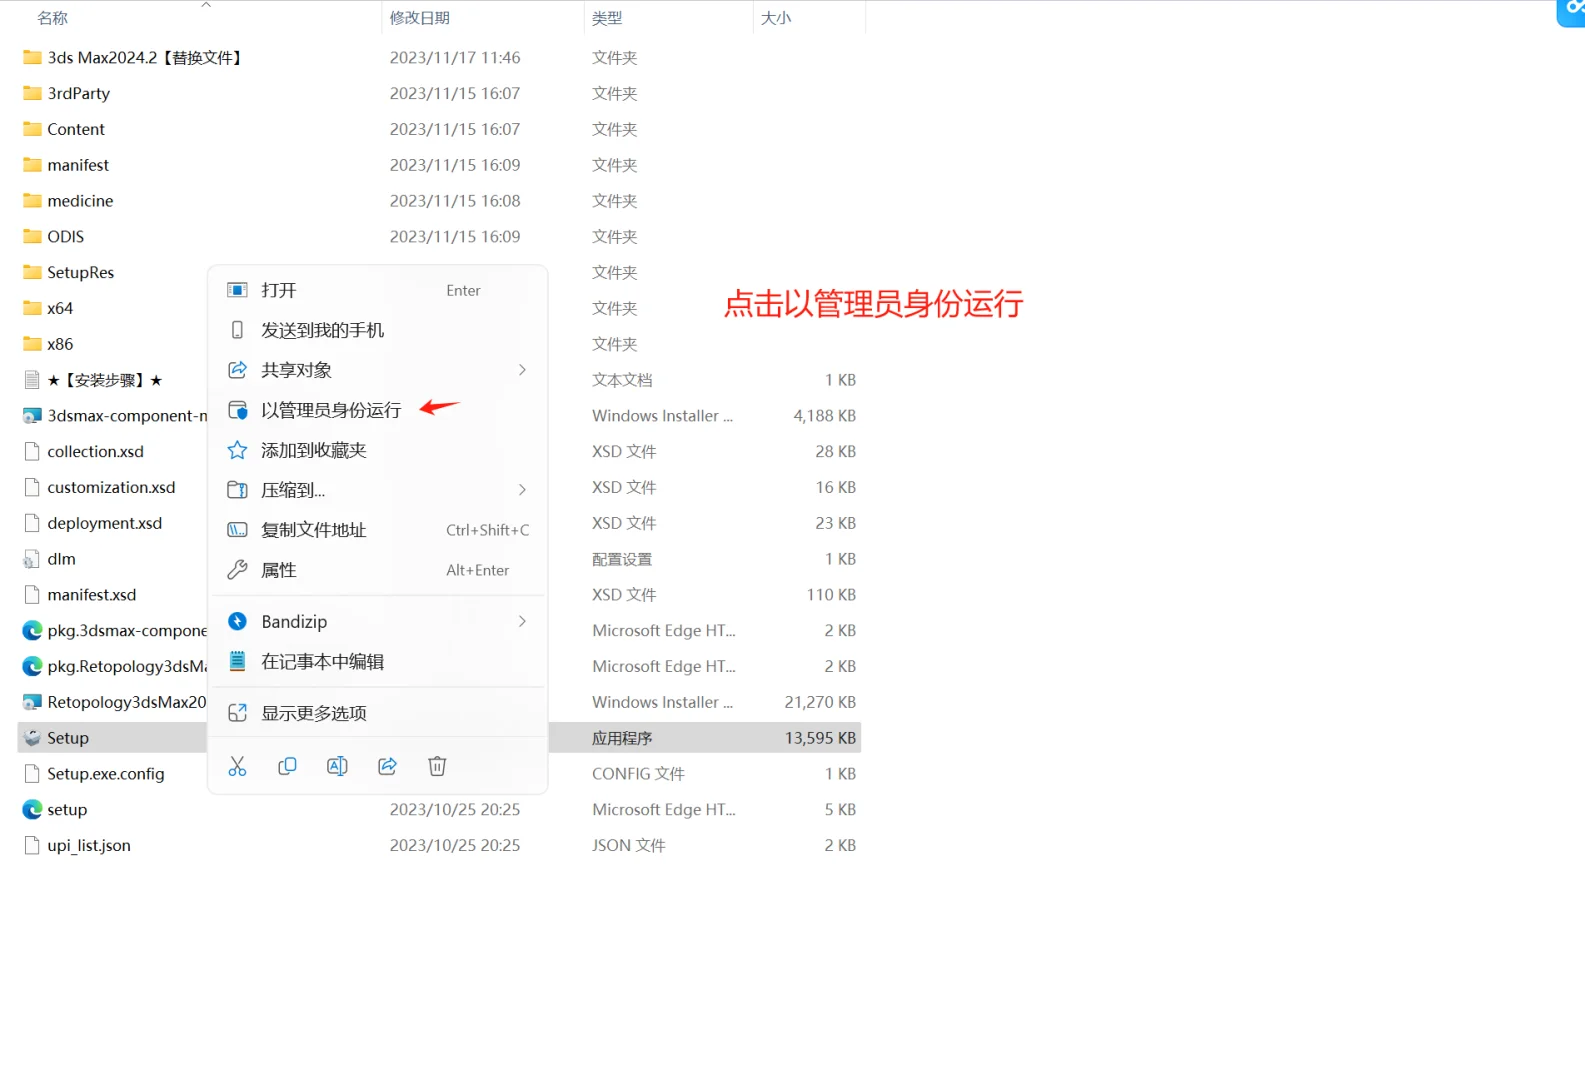Image resolution: width=1585 pixels, height=1080 pixels.
Task: Select the SetupRes folder name
Action: (x=81, y=272)
